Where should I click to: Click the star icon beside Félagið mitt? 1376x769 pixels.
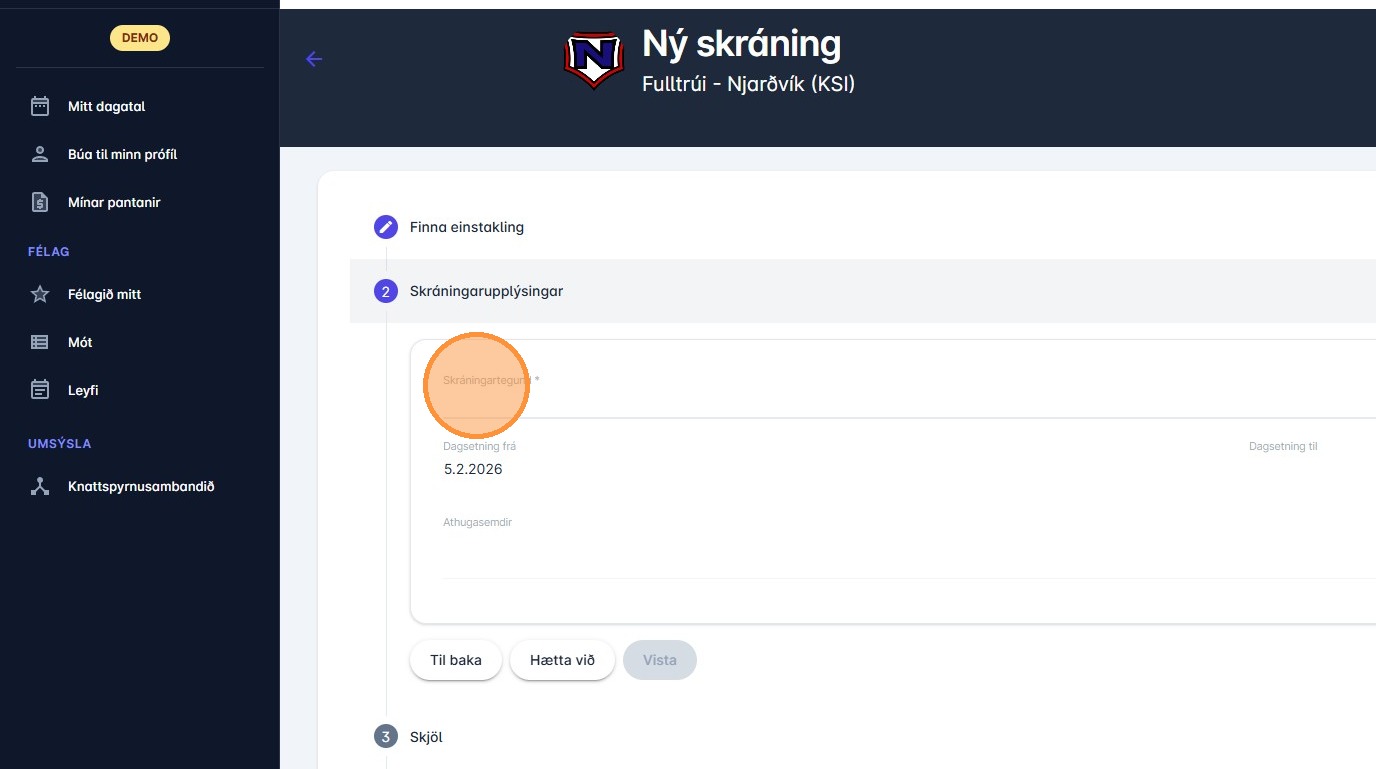click(40, 294)
